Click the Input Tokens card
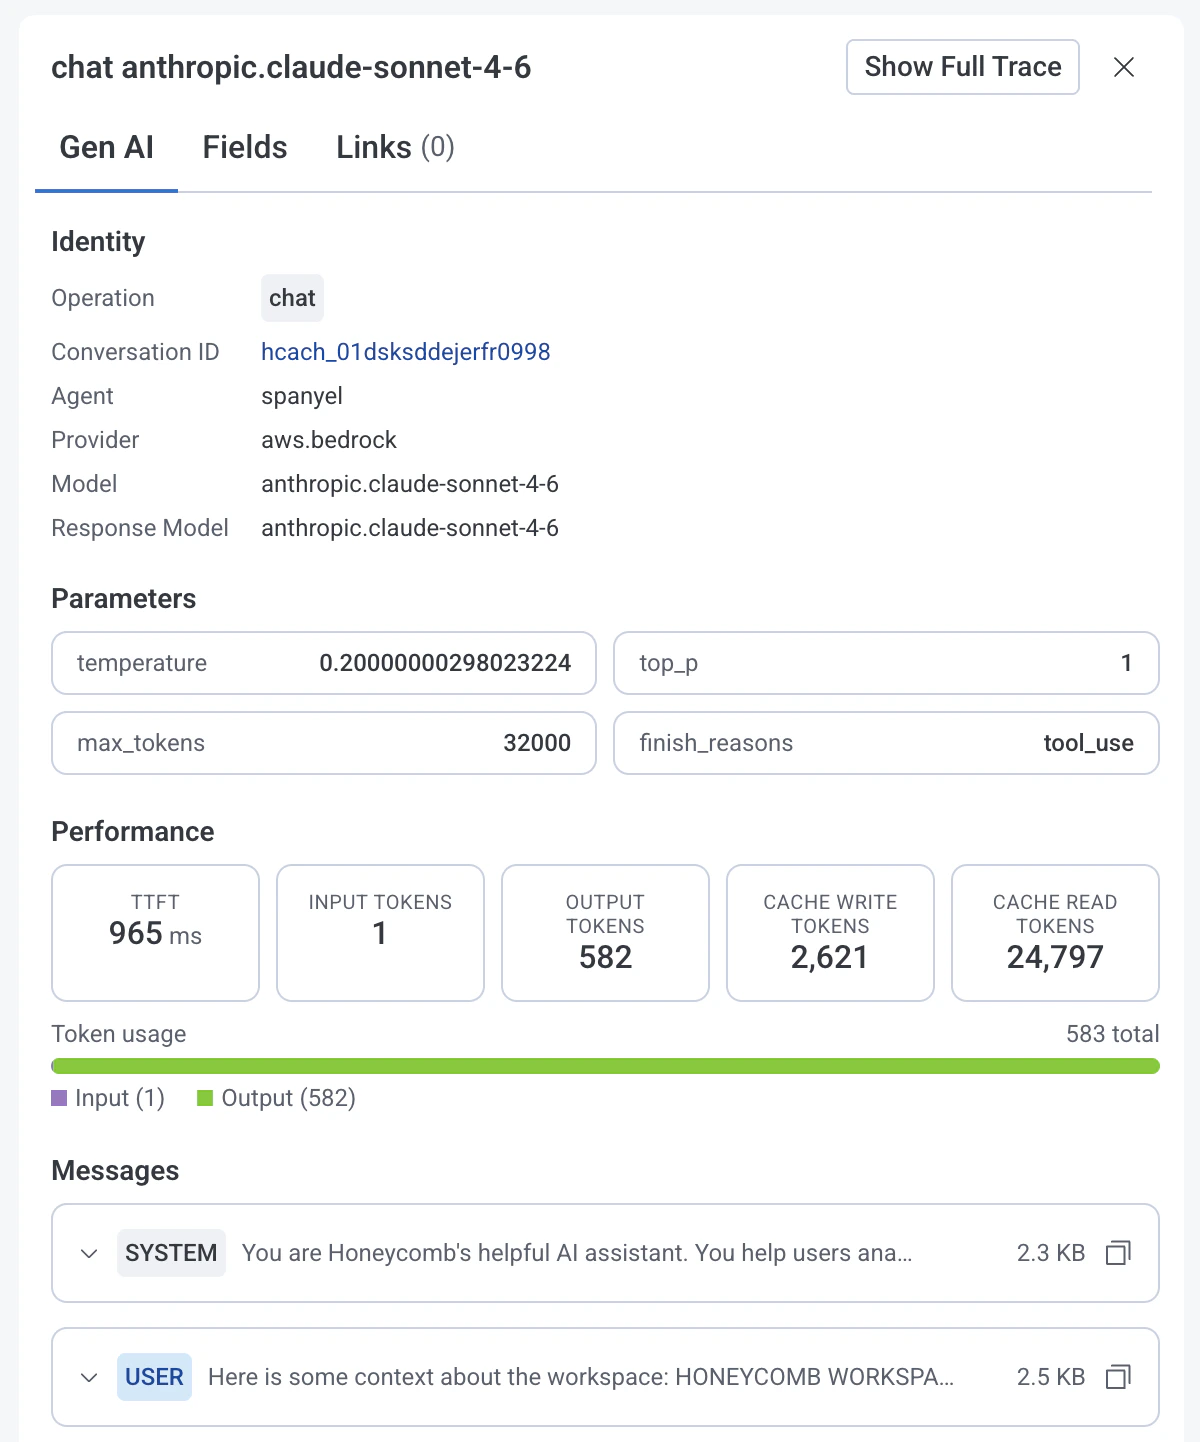Image resolution: width=1200 pixels, height=1442 pixels. point(380,933)
